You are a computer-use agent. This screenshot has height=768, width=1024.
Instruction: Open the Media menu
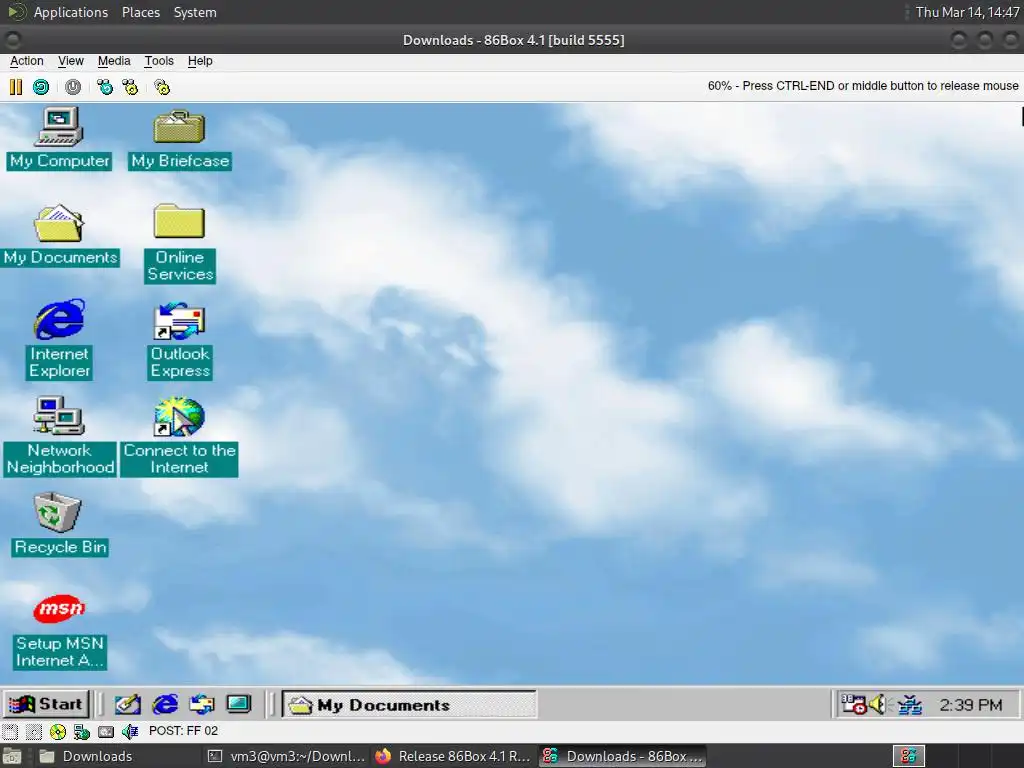coord(114,61)
